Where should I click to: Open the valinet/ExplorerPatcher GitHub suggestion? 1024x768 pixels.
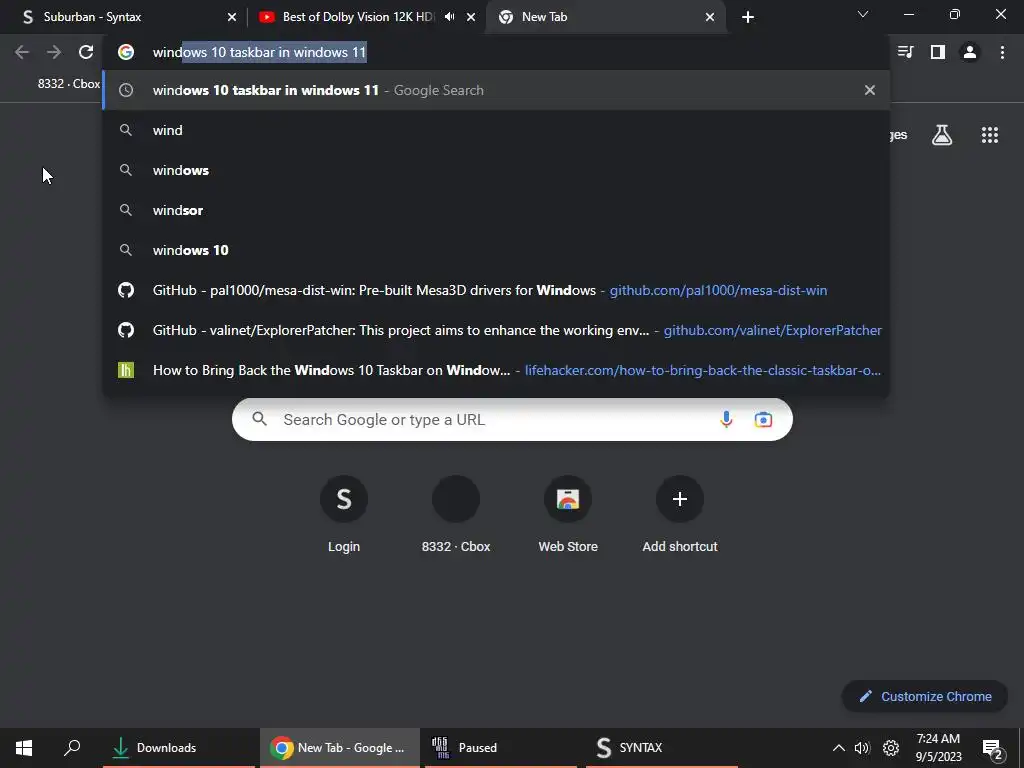(x=496, y=330)
